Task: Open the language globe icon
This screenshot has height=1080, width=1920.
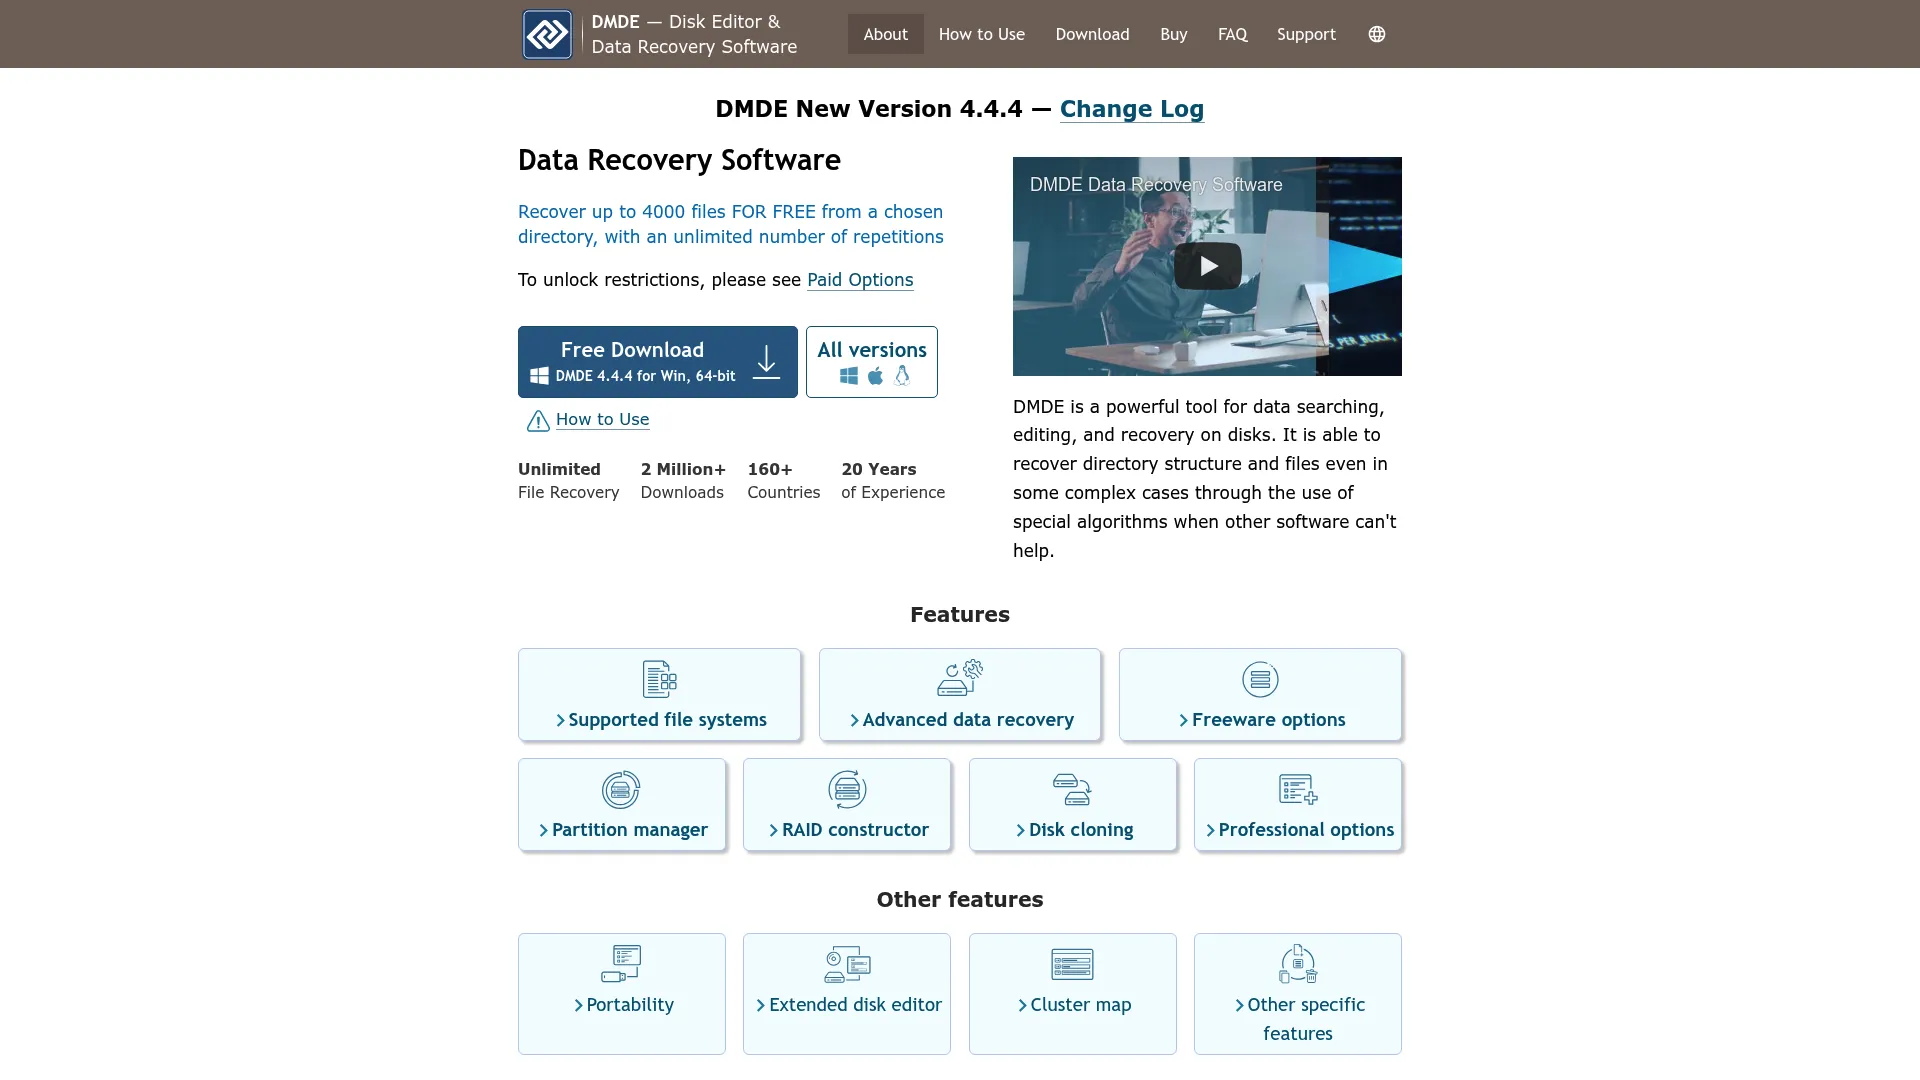Action: [1377, 34]
